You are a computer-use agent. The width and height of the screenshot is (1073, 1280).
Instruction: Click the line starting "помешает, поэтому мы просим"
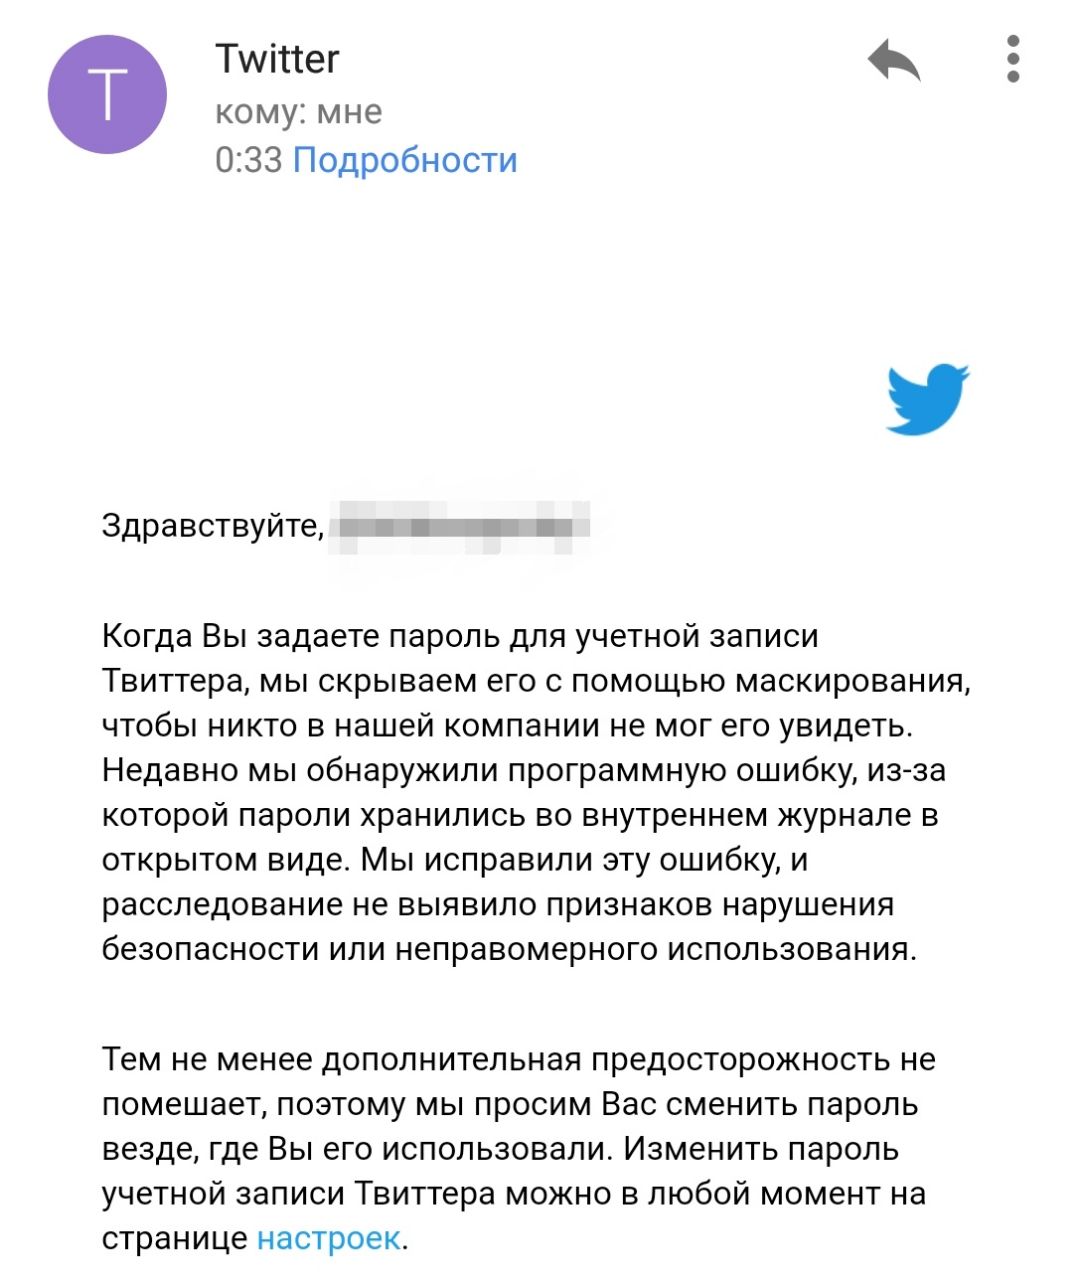510,1104
